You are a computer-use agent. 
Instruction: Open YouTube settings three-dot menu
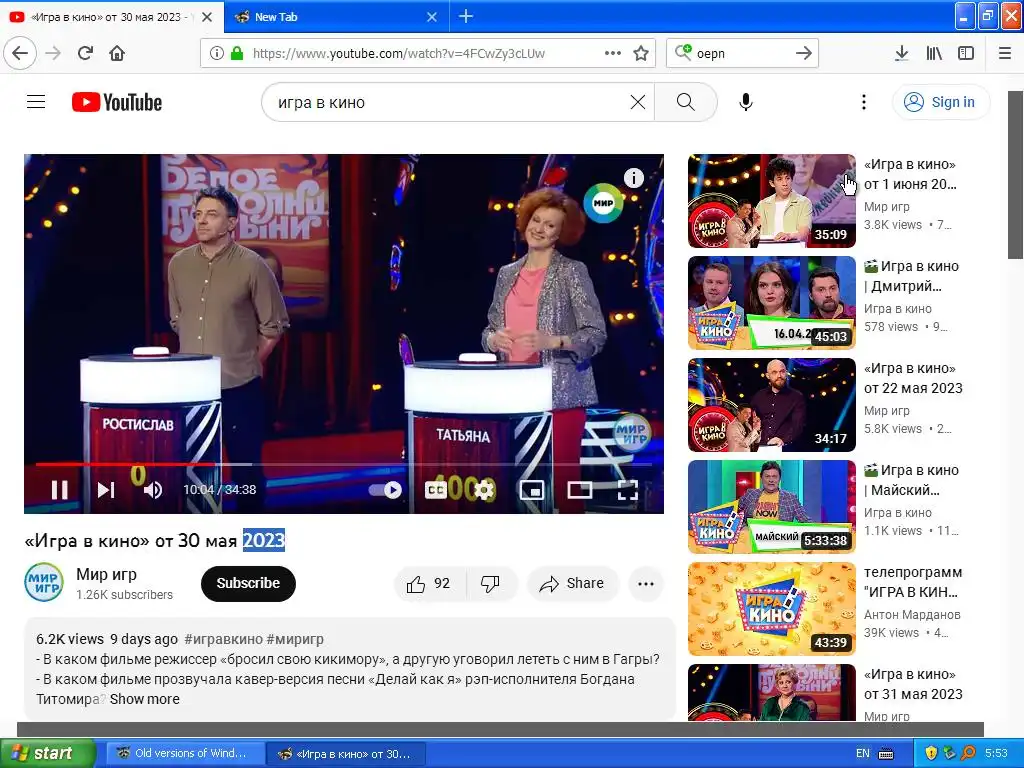863,102
